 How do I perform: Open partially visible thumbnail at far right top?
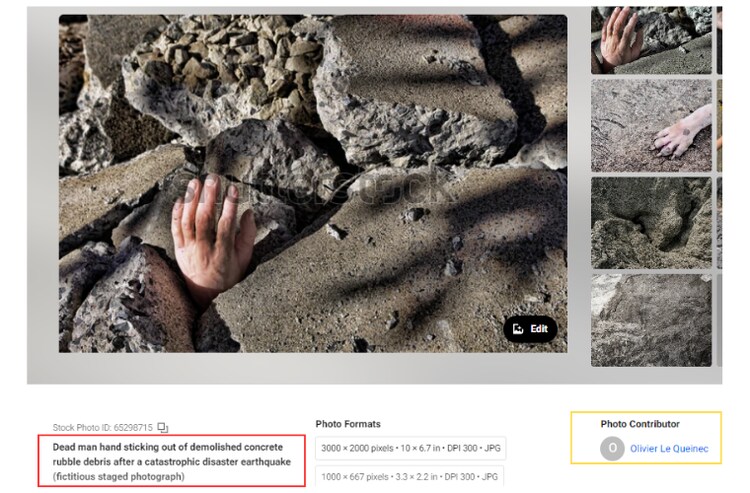719,40
